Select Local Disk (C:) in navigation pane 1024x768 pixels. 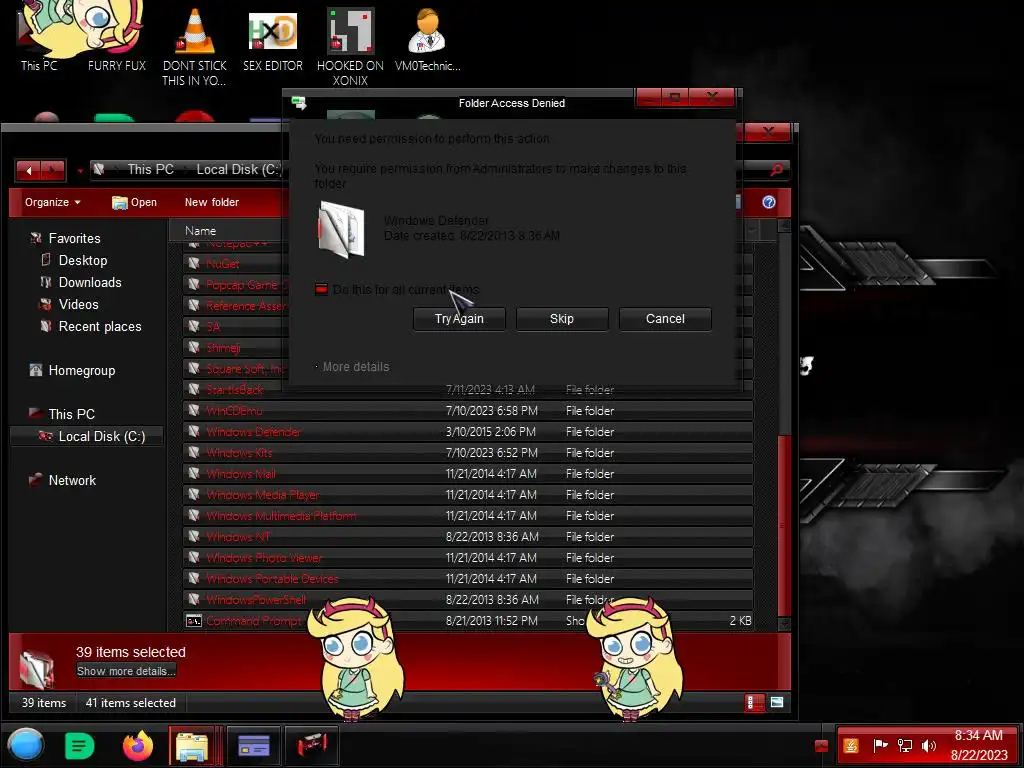(87, 436)
